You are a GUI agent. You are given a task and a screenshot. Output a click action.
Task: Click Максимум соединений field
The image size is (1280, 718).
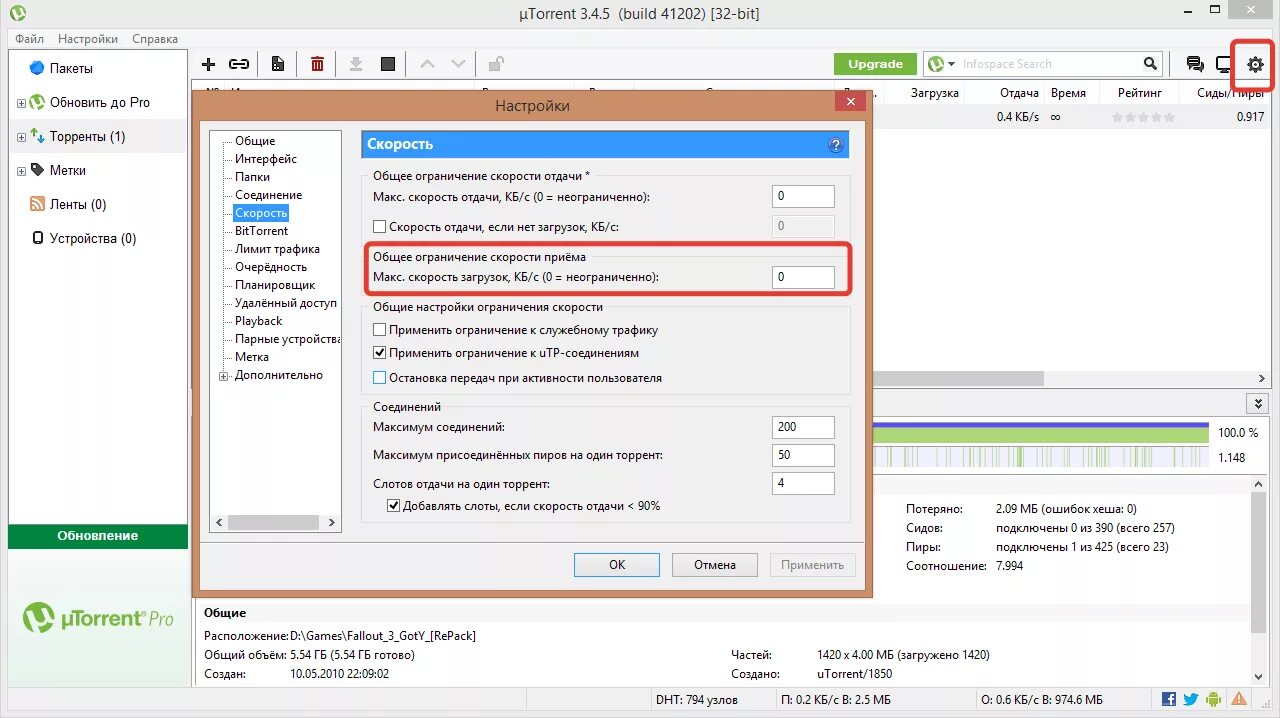pos(803,427)
